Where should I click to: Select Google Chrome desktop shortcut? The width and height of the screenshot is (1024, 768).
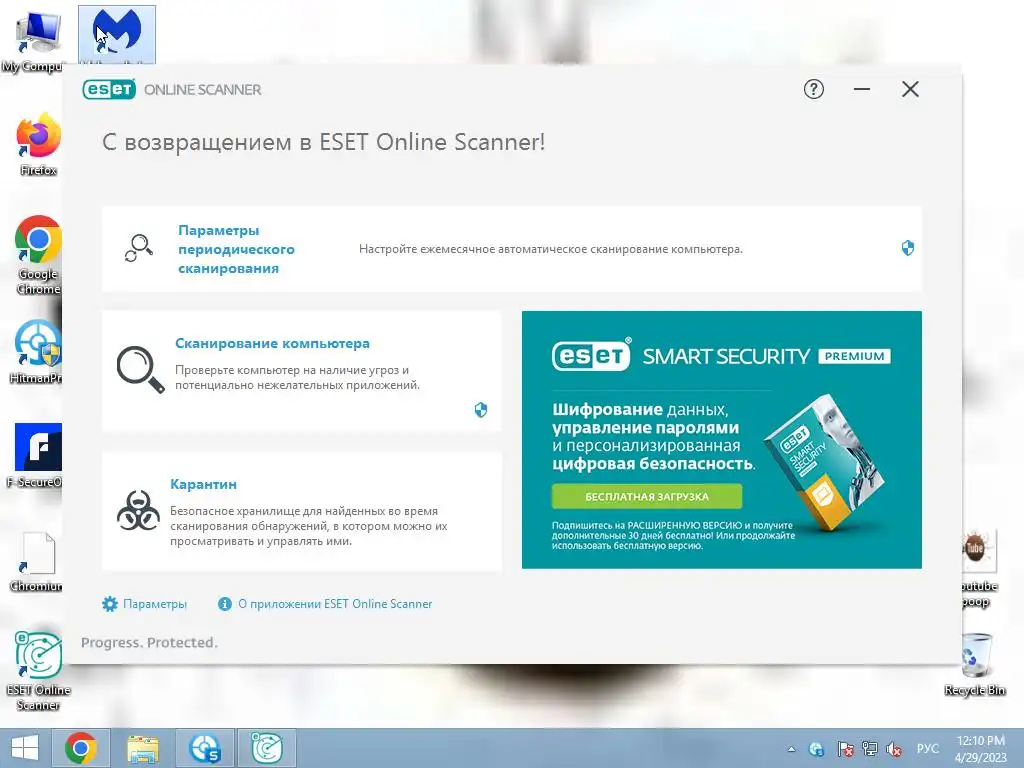click(x=39, y=255)
